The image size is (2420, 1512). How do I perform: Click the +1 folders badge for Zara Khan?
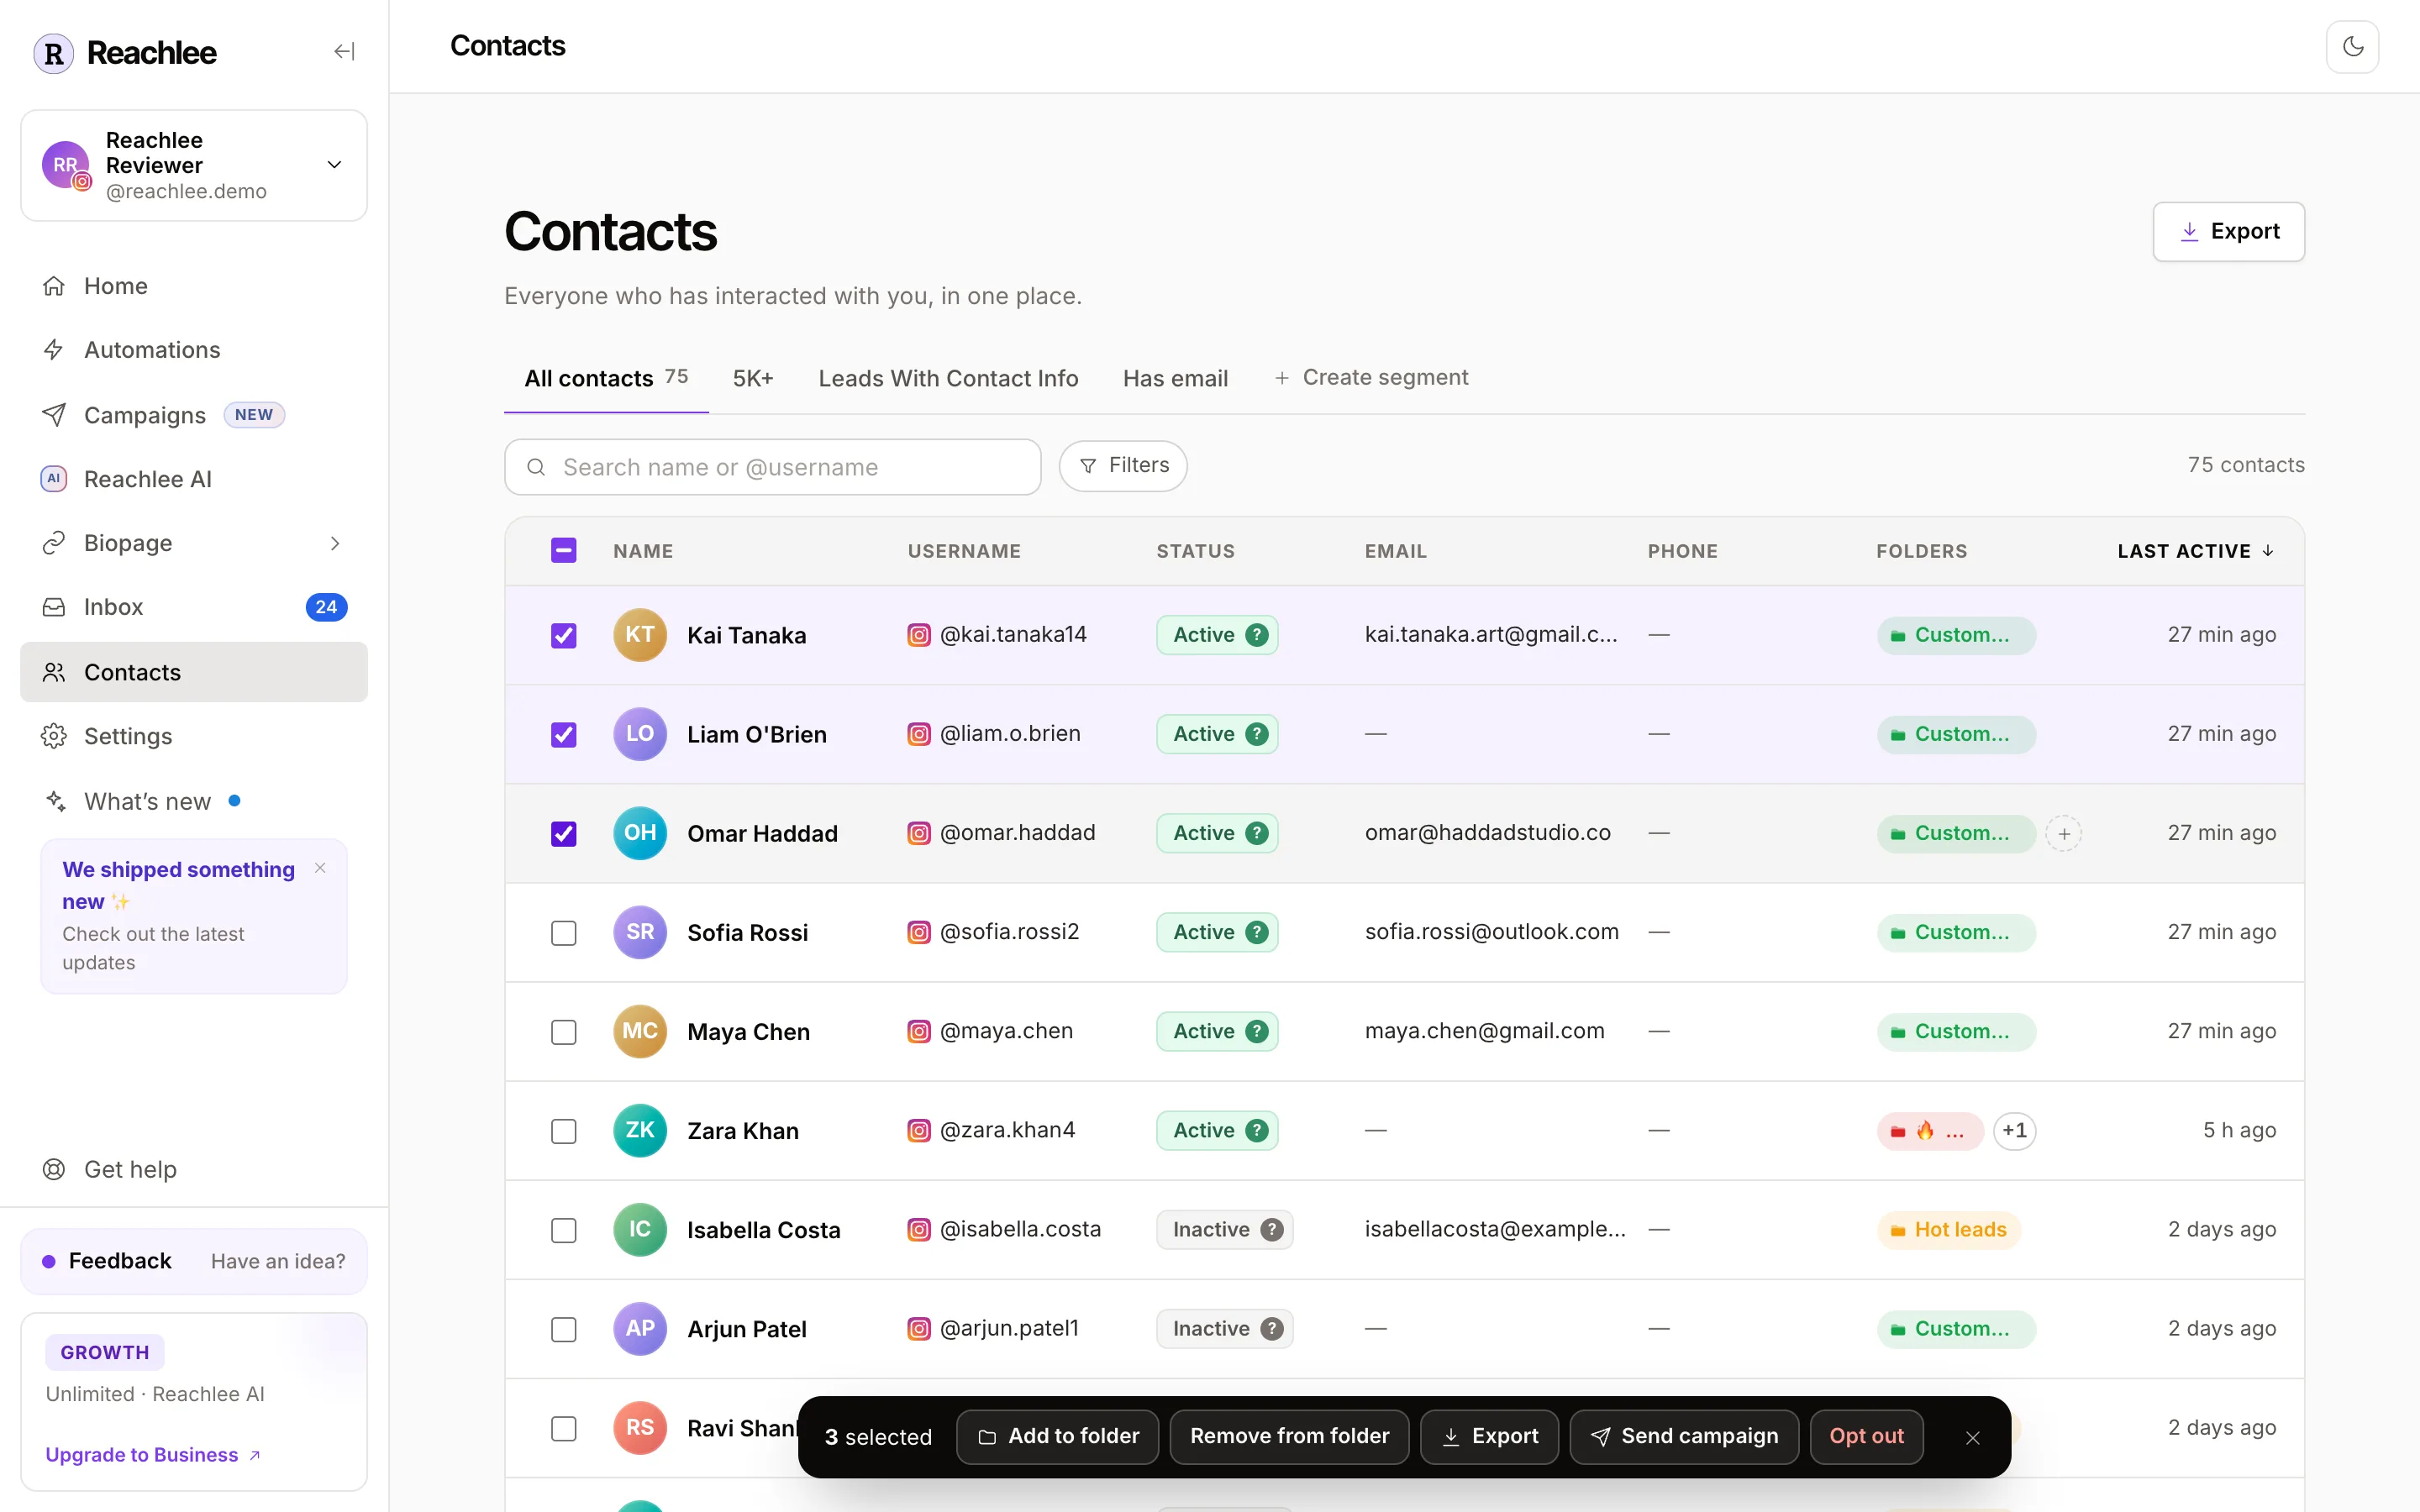point(2014,1130)
